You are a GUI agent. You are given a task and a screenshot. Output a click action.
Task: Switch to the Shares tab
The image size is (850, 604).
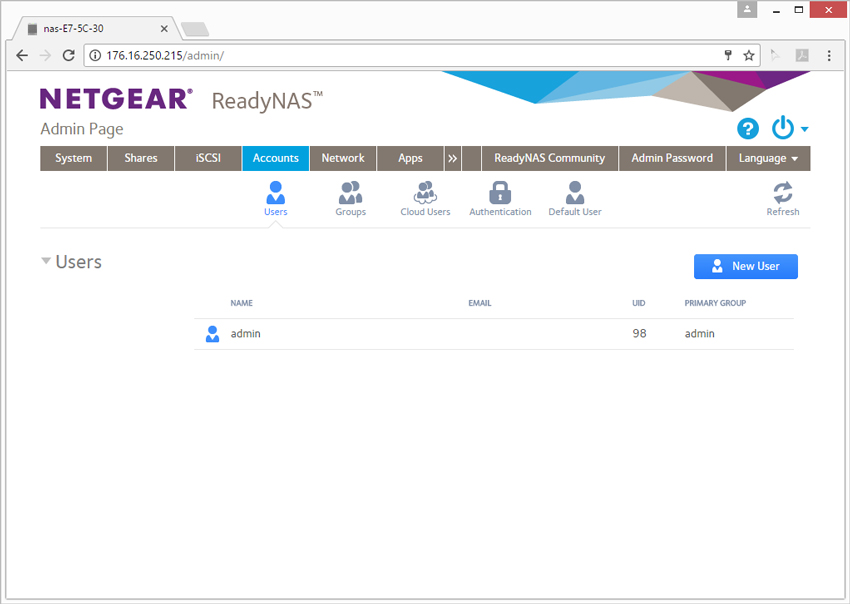click(x=141, y=158)
